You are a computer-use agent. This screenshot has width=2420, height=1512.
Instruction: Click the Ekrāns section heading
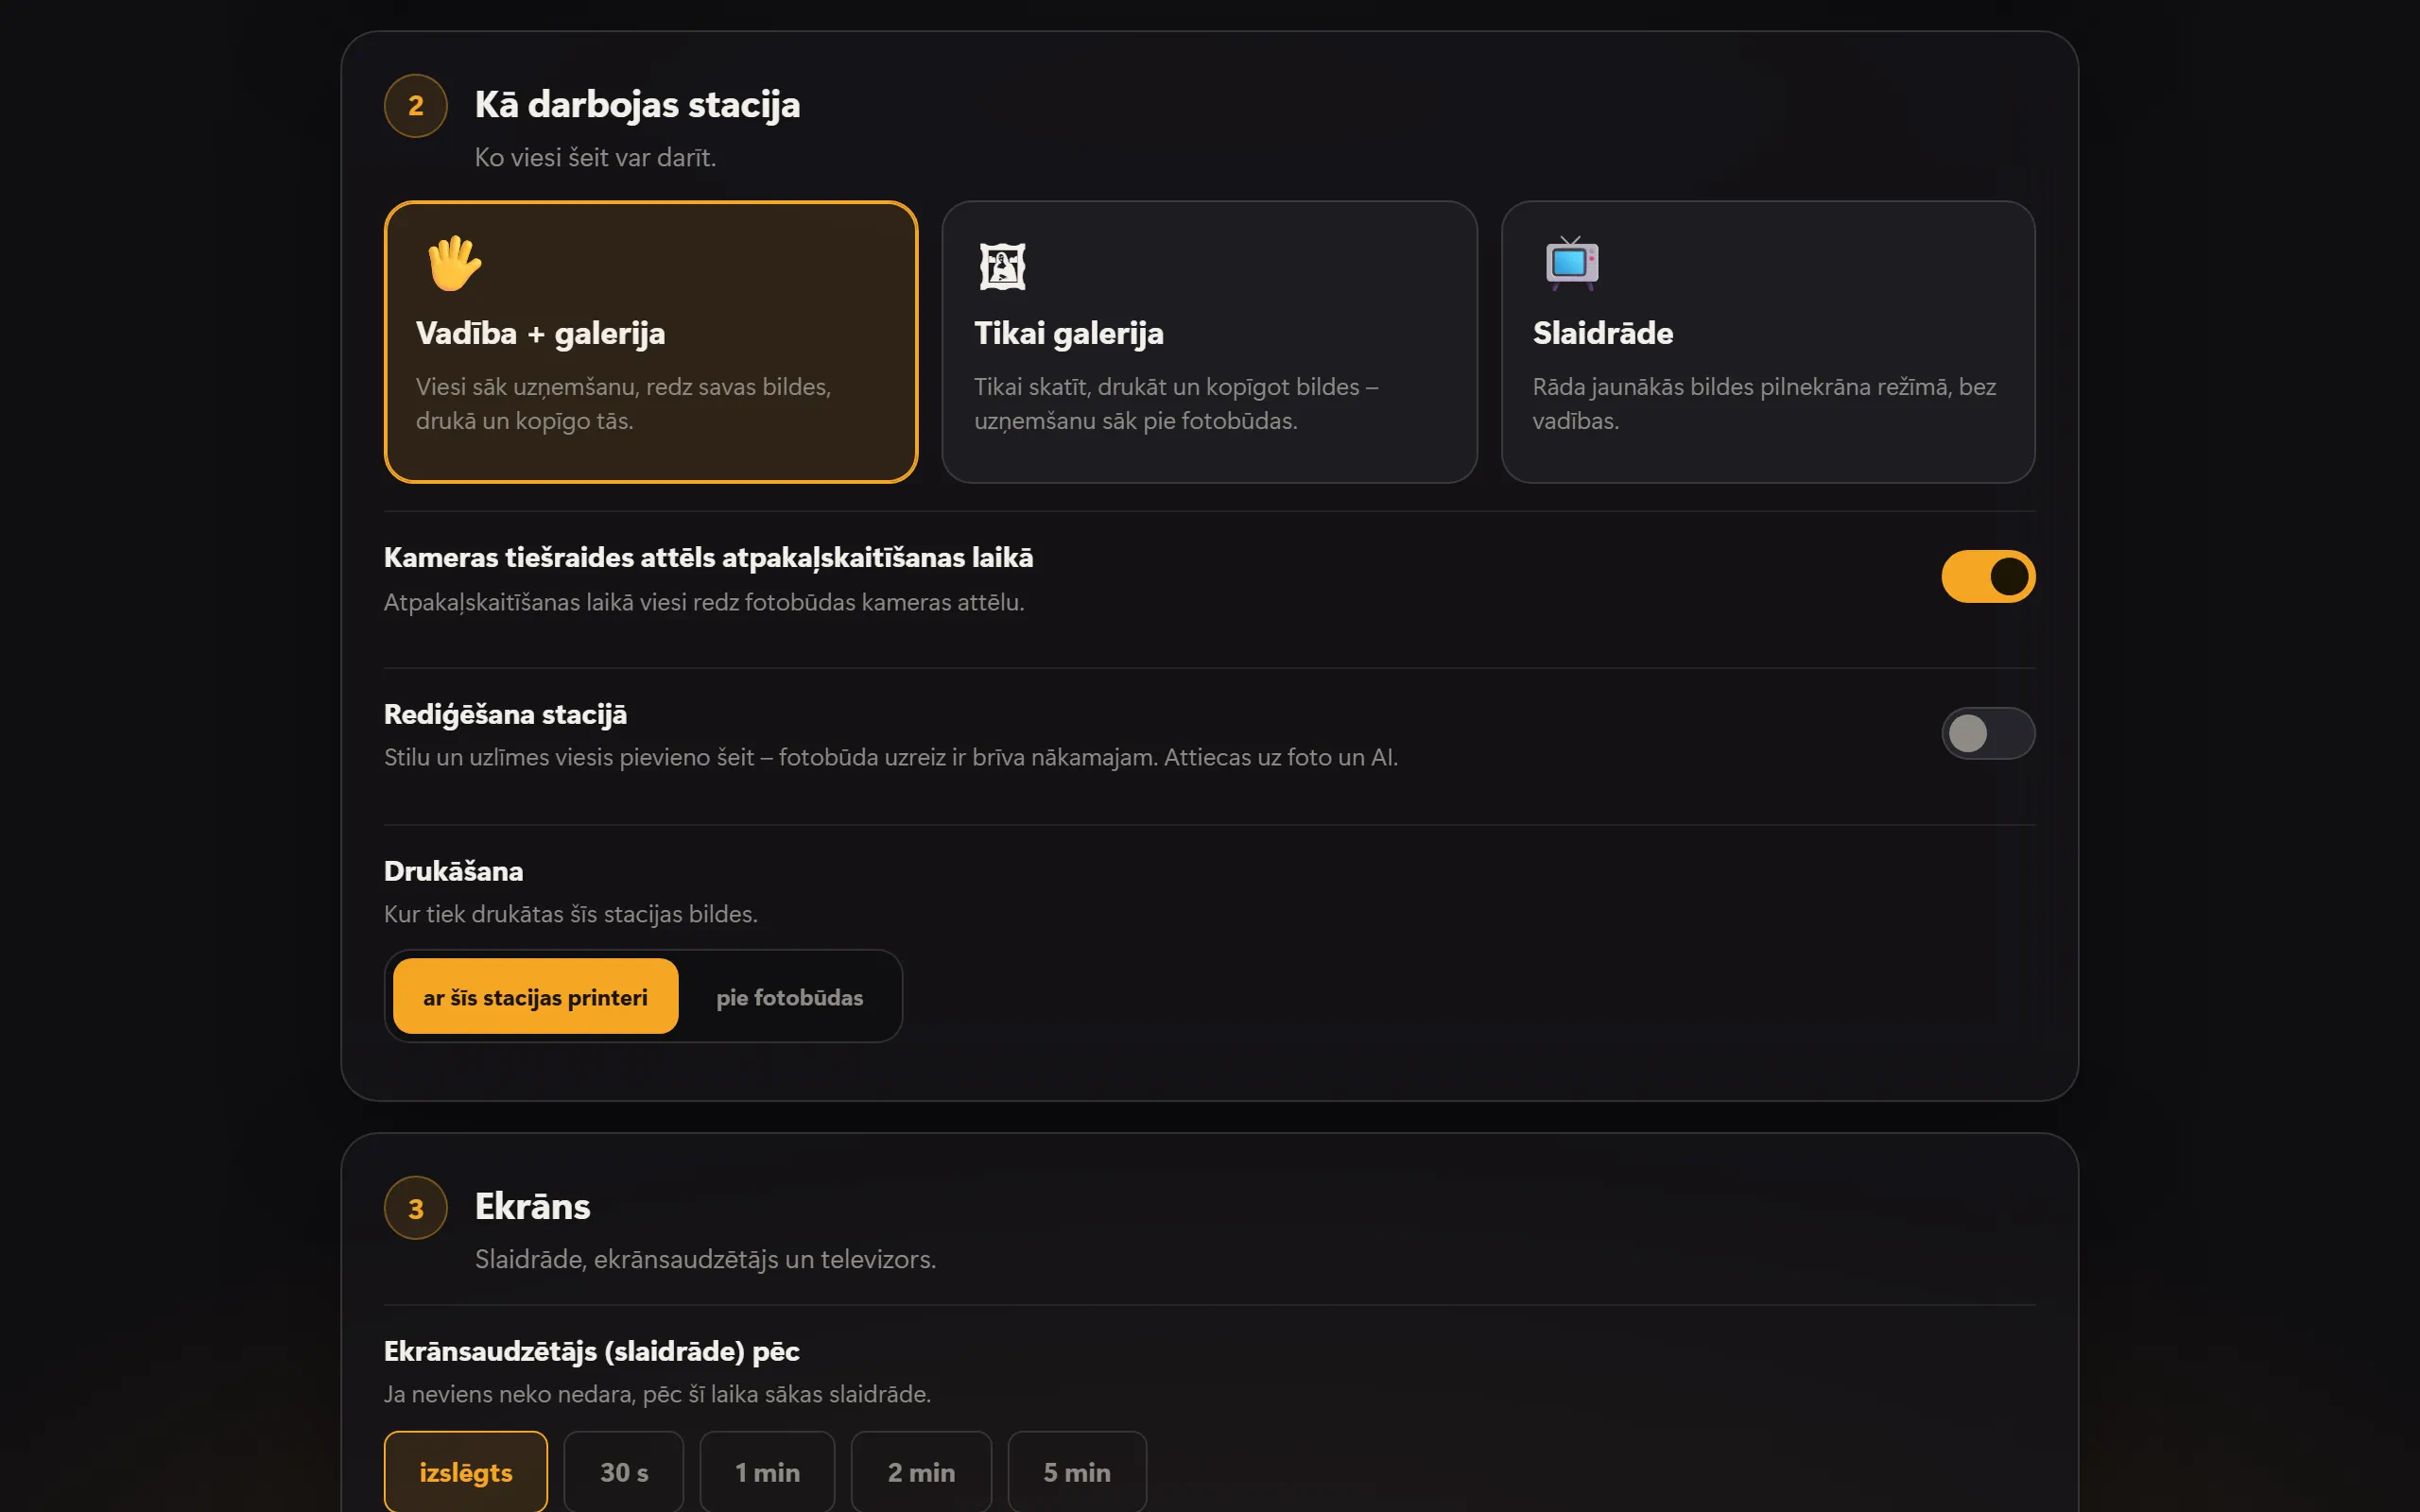pos(532,1207)
